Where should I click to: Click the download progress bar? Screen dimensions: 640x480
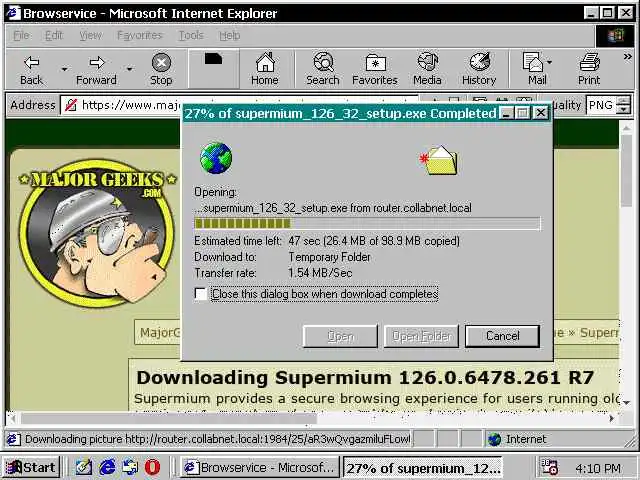(x=367, y=223)
